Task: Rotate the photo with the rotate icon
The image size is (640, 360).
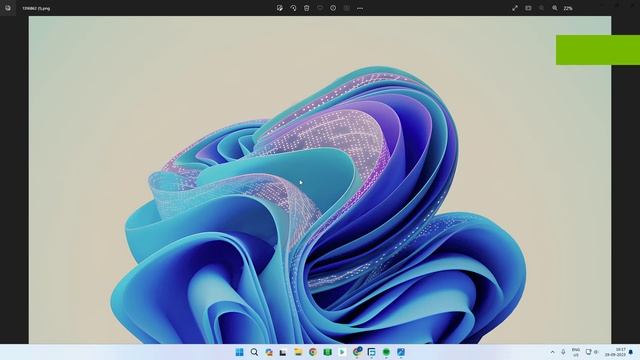Action: point(293,8)
